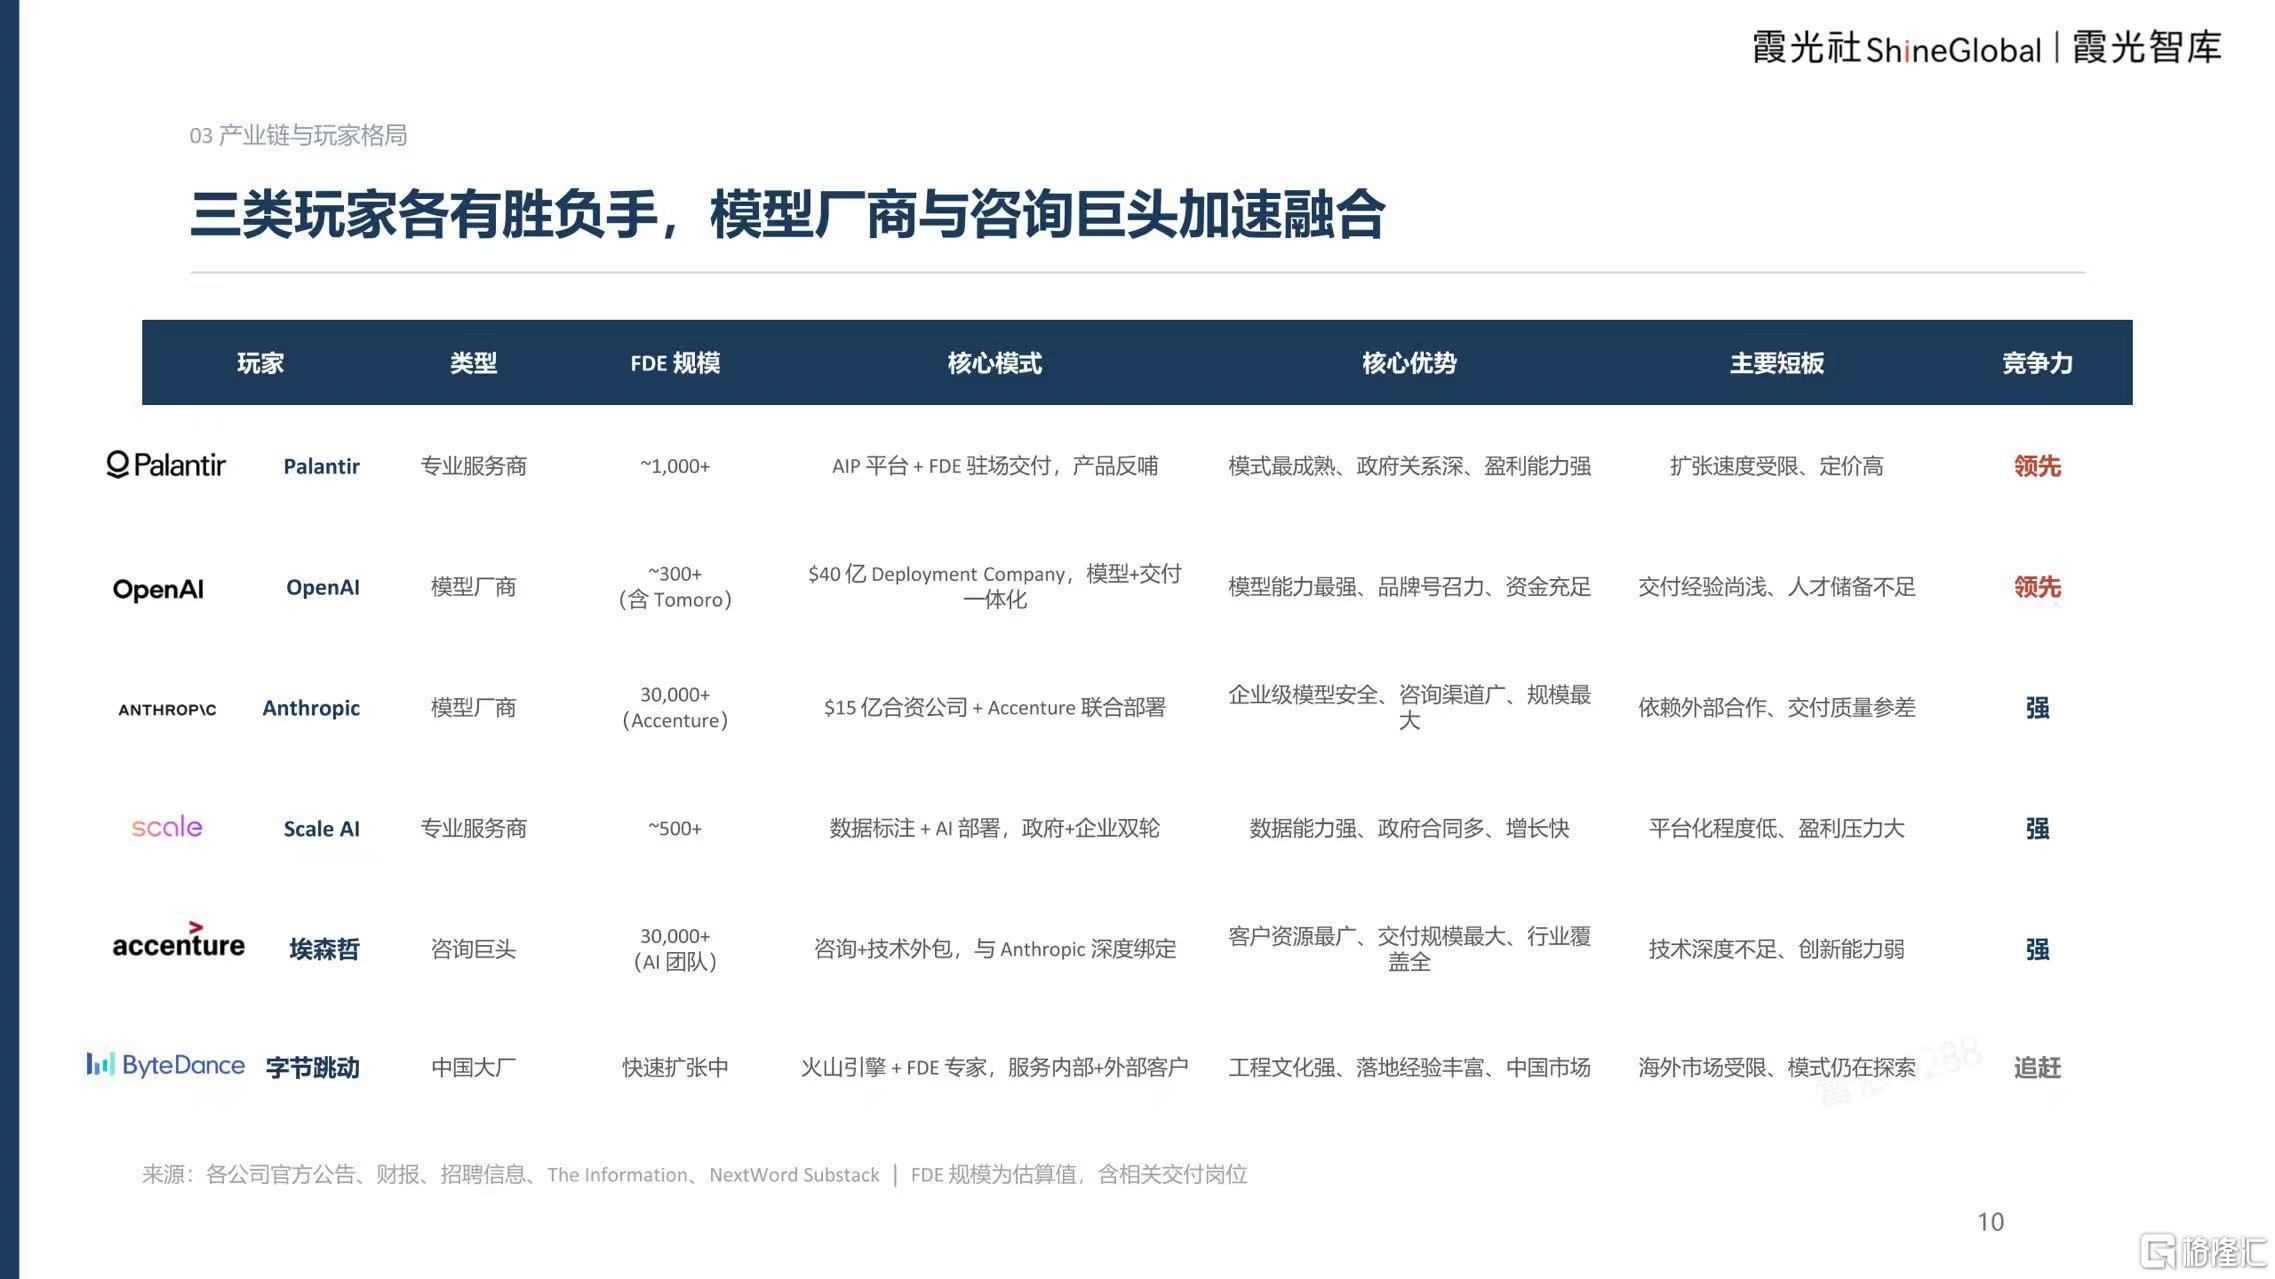Click the 核心模式 column header
The height and width of the screenshot is (1279, 2275).
994,363
